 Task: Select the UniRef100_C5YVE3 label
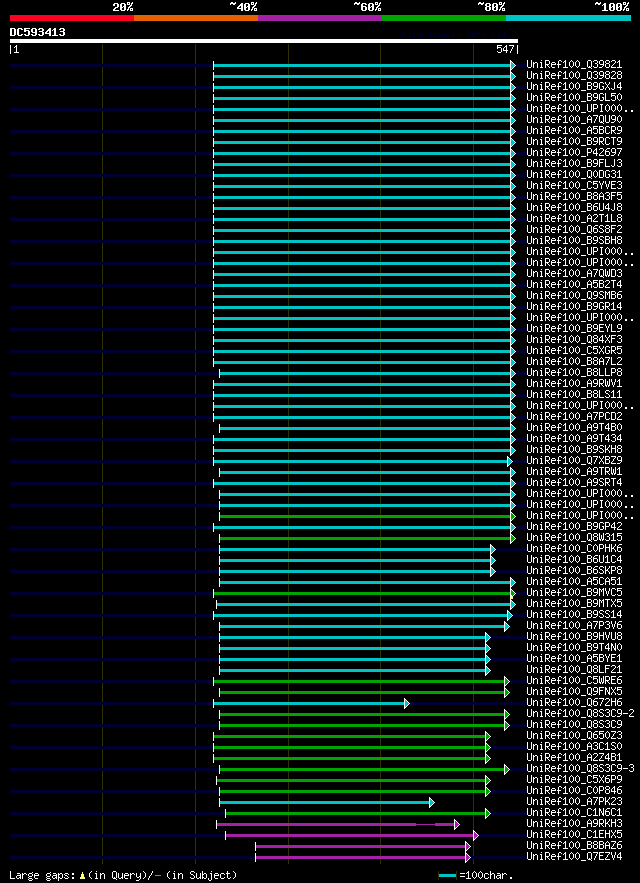point(574,185)
